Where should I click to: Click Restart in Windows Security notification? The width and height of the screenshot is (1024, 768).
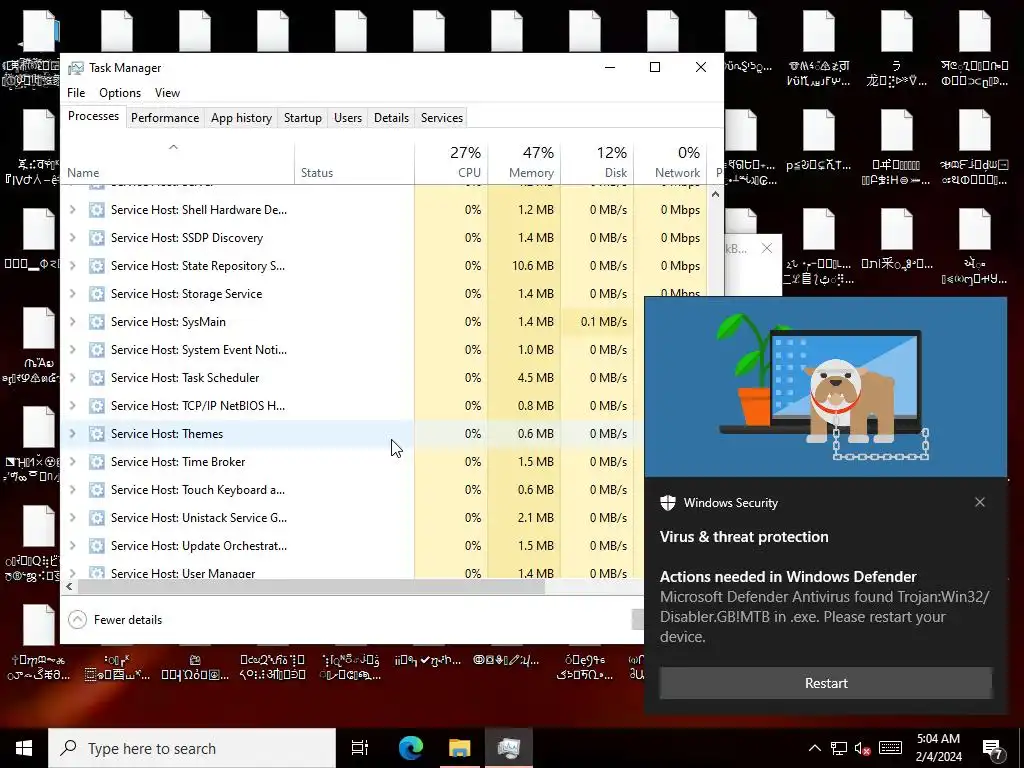[825, 683]
